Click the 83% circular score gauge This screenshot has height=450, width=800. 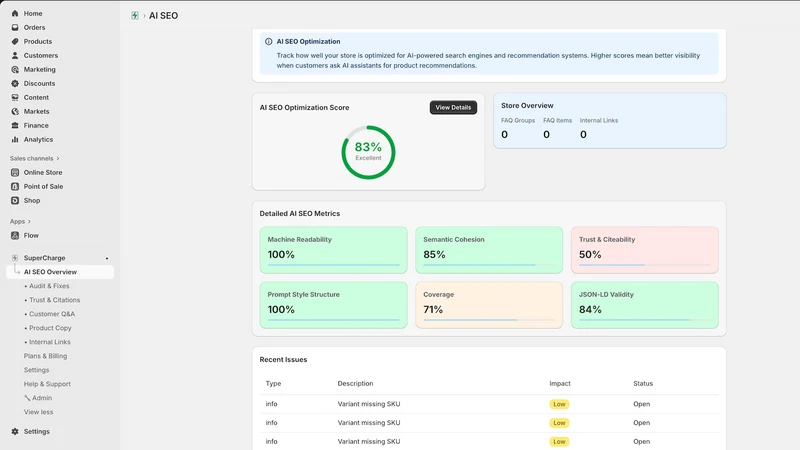point(368,152)
